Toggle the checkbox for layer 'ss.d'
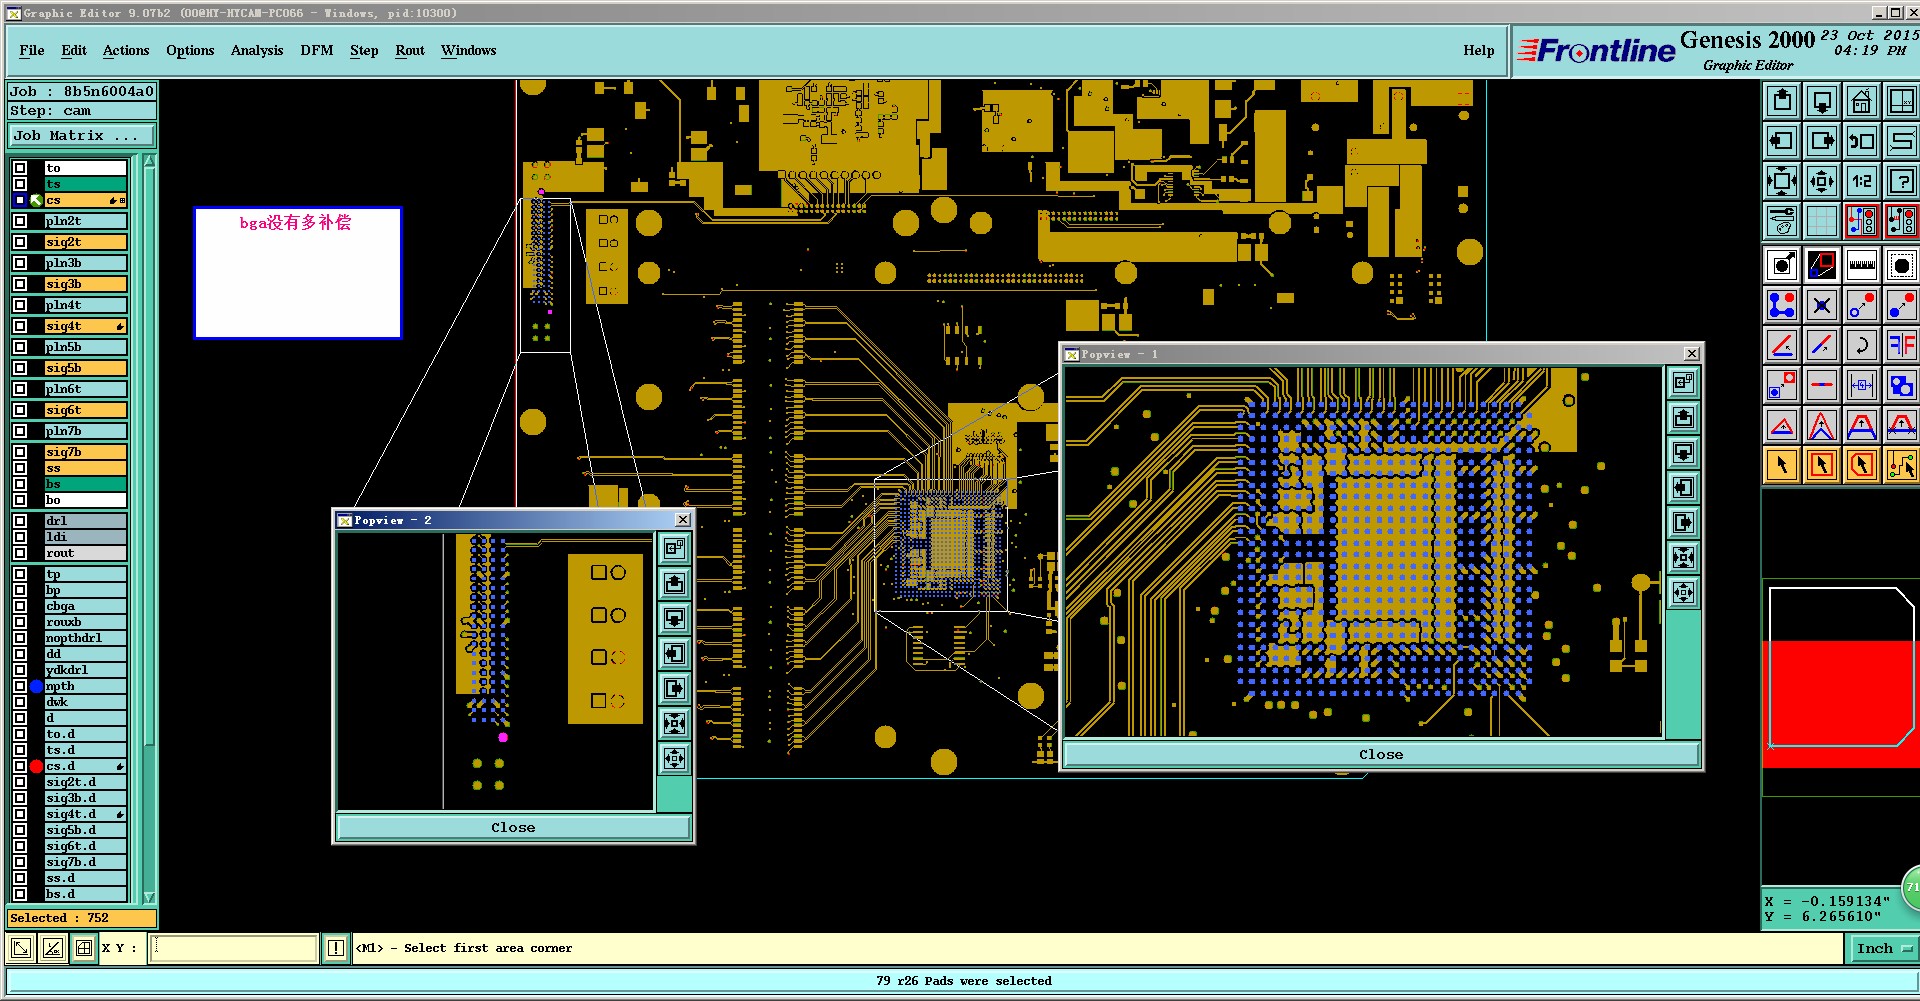The width and height of the screenshot is (1920, 1001). pyautogui.click(x=20, y=878)
